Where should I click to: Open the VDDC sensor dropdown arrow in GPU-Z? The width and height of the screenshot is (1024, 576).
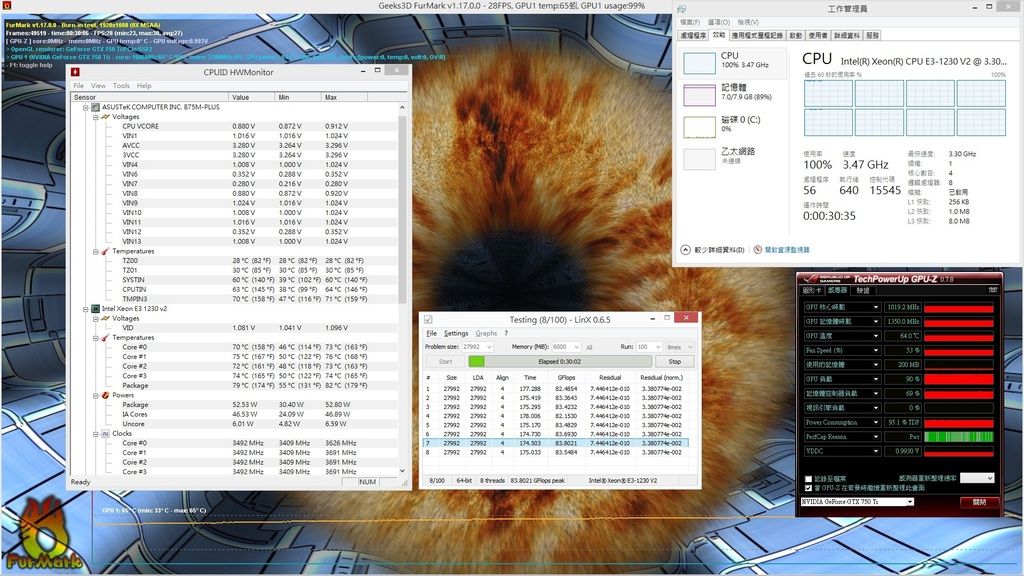[876, 451]
